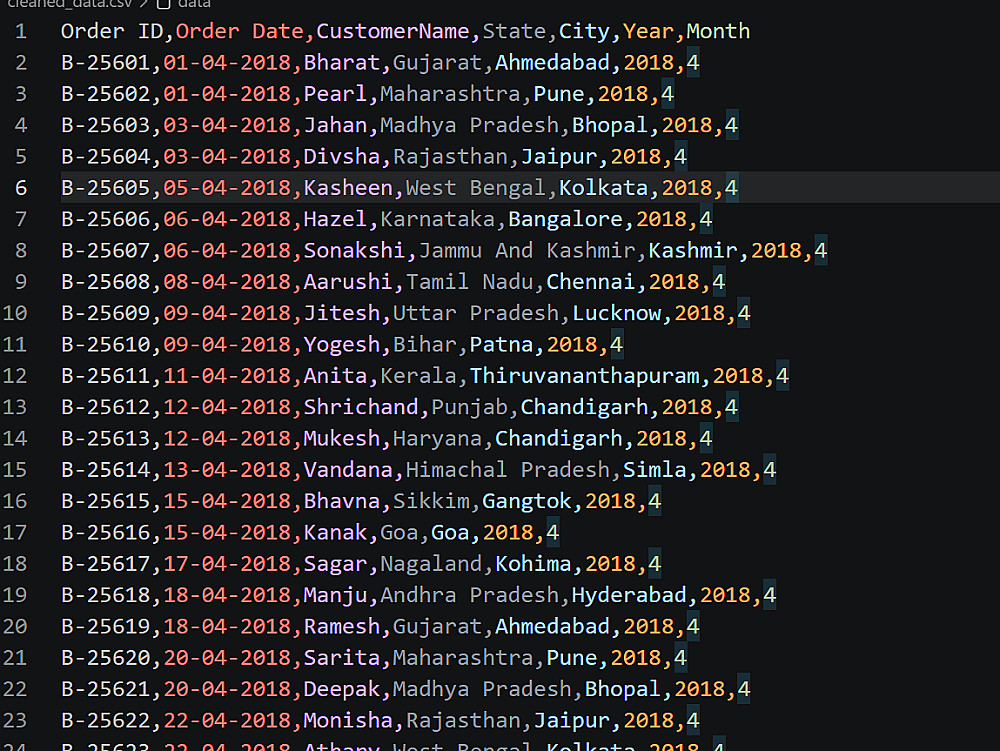The image size is (1000, 751).
Task: Click the 'data' breadcrumb symbol icon
Action: point(164,3)
